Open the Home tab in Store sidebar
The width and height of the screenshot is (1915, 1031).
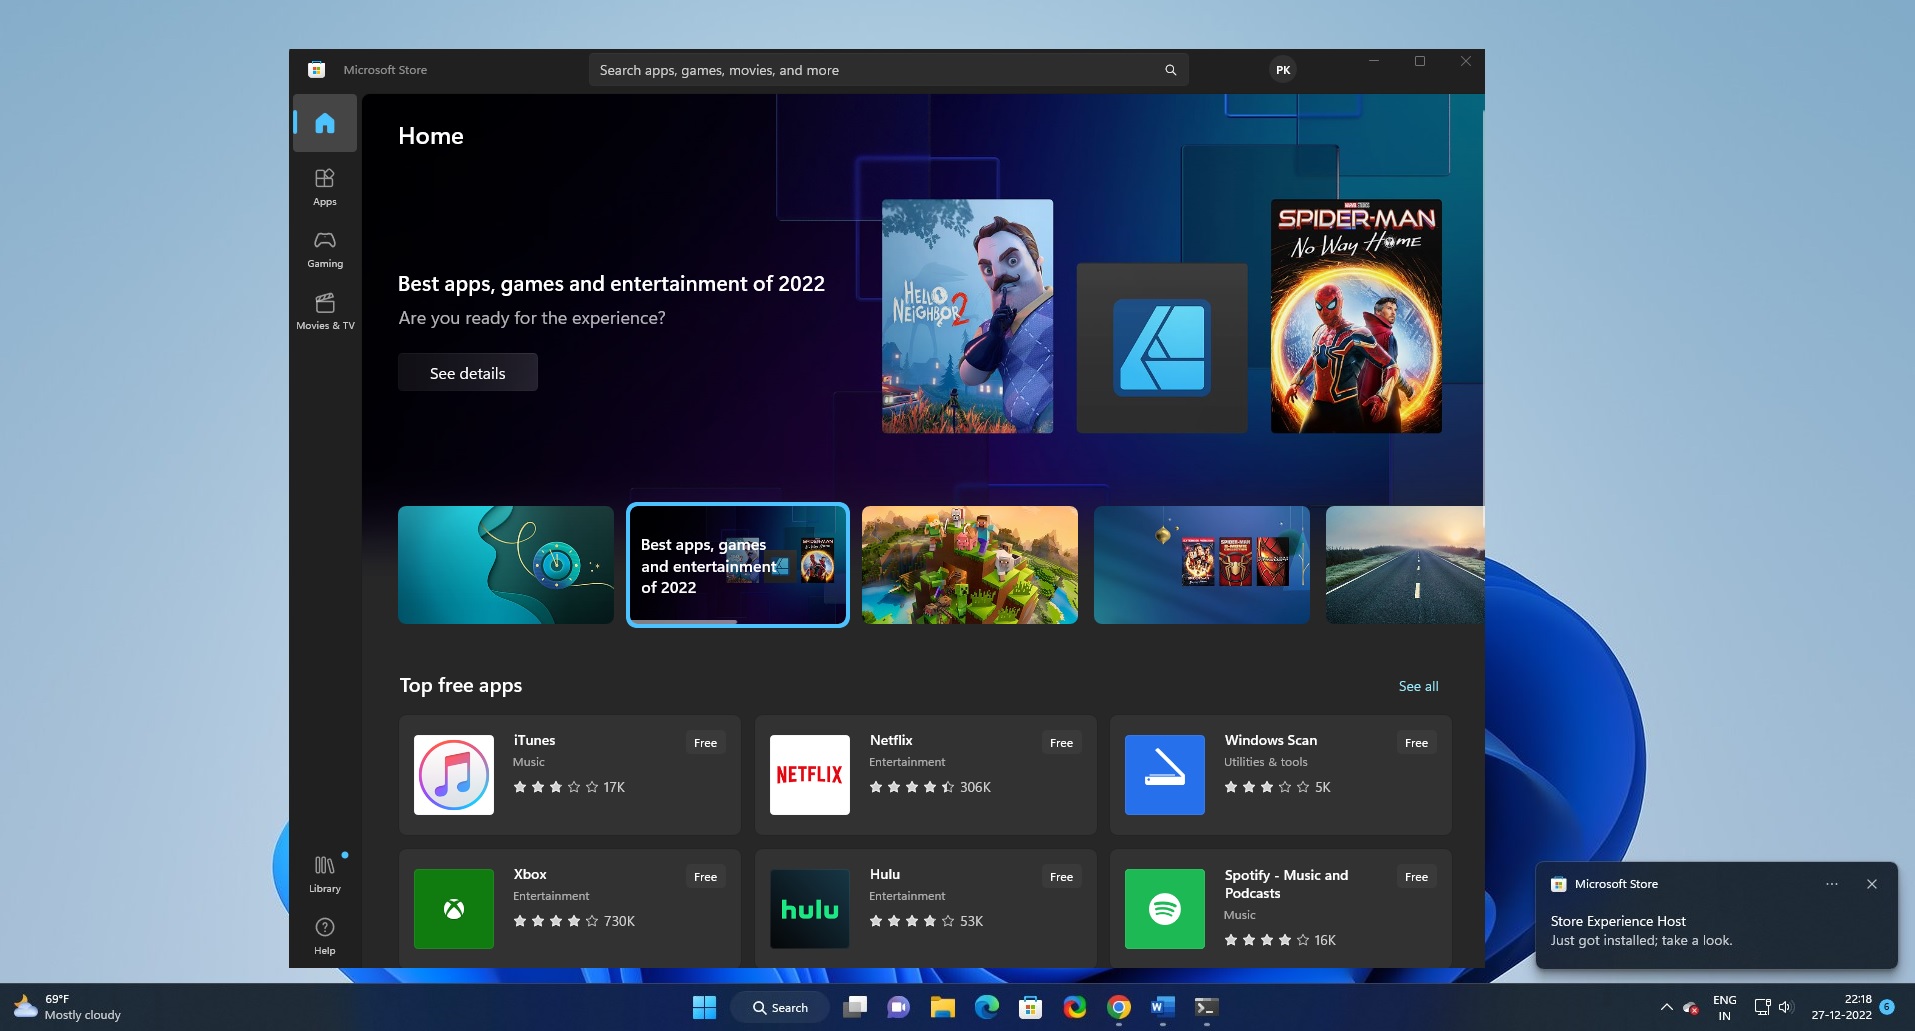(325, 123)
